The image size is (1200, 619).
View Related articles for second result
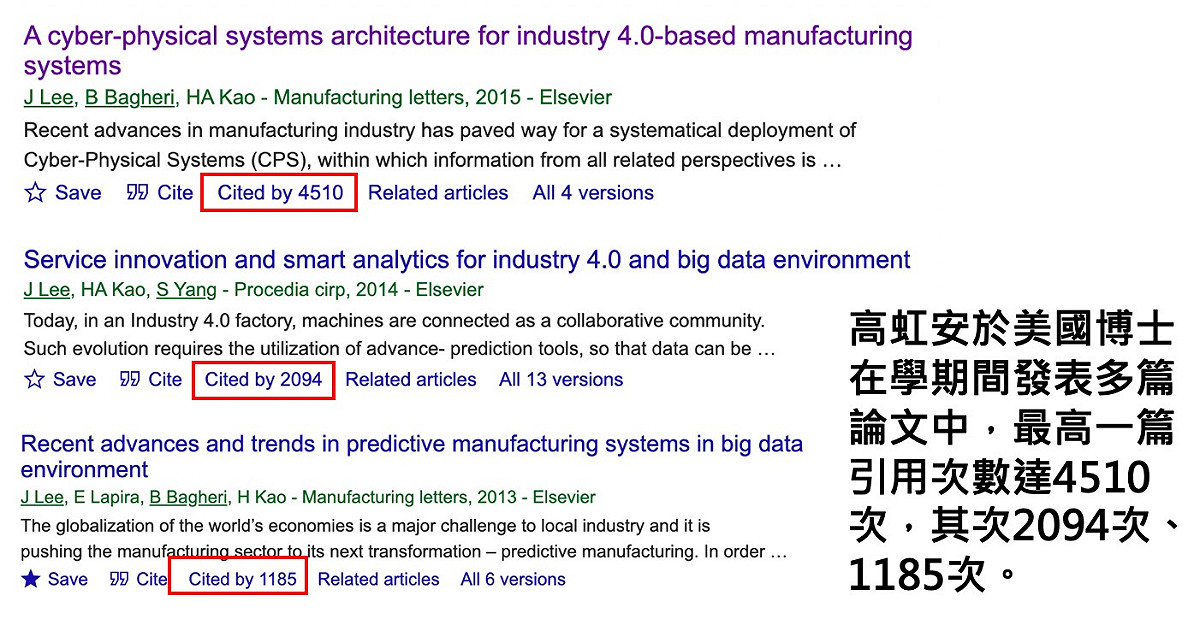[411, 380]
